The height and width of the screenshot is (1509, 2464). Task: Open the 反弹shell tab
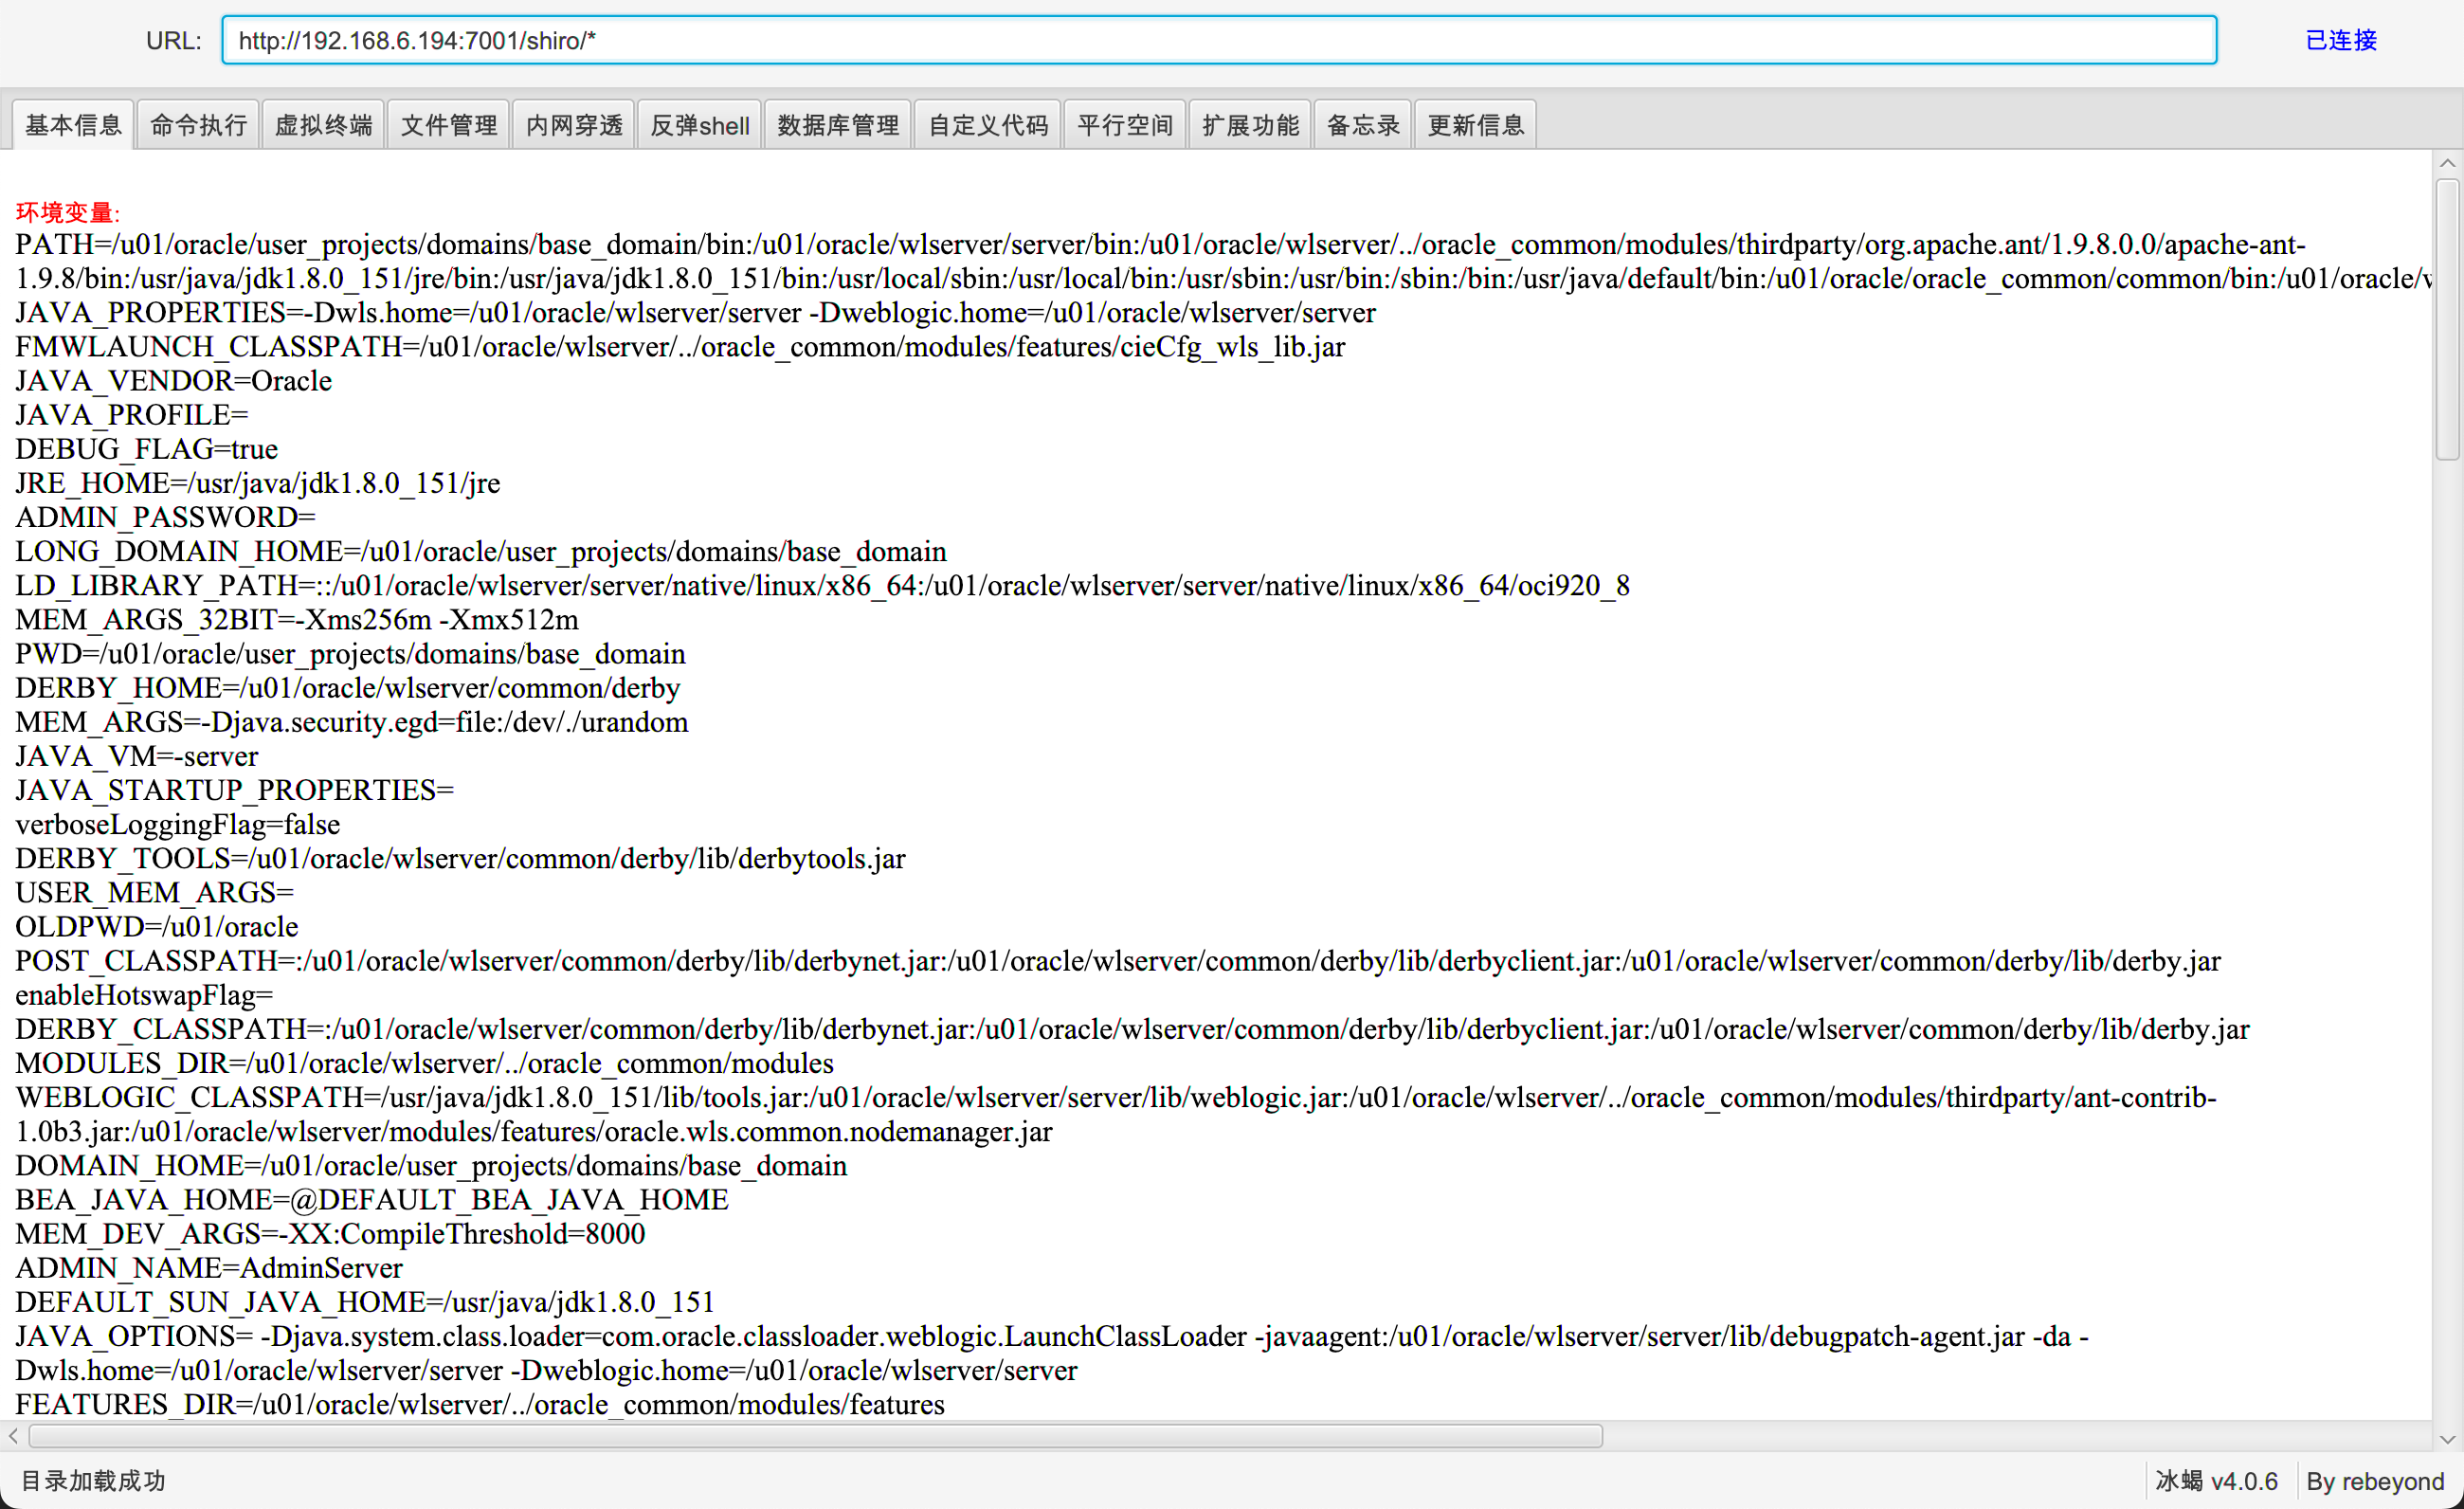click(699, 125)
